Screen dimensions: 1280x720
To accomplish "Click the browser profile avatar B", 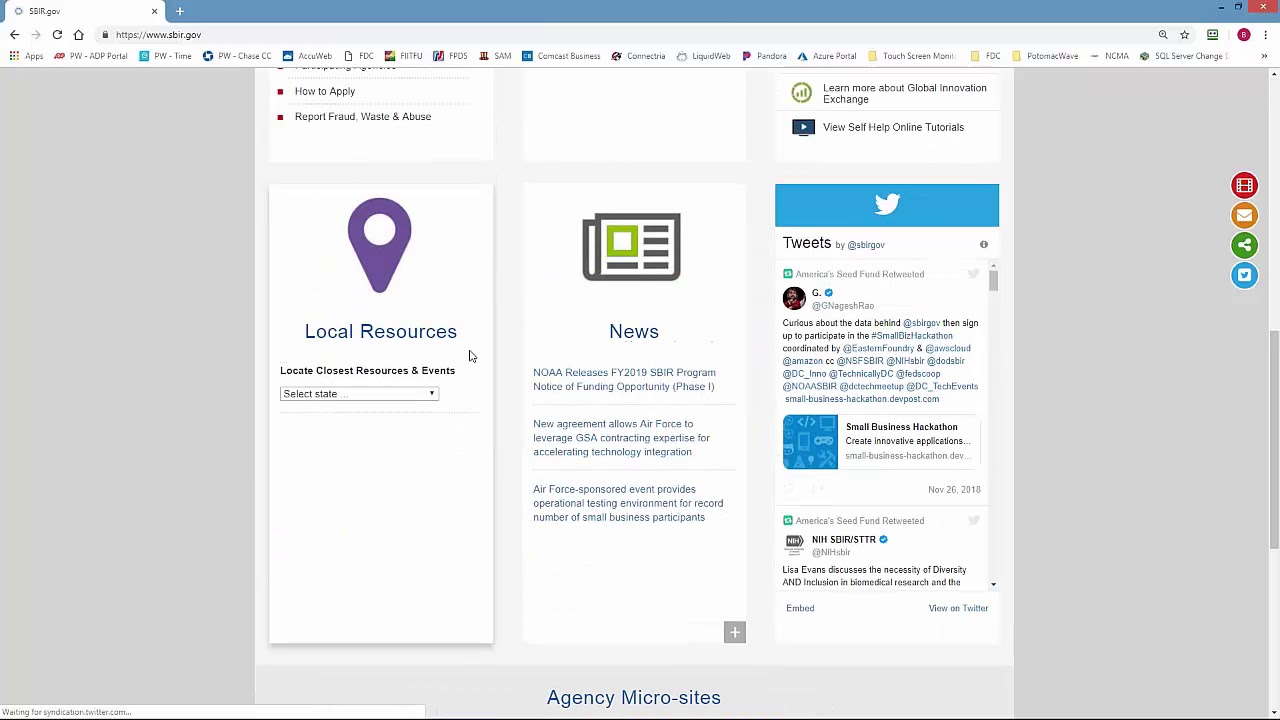I will pos(1244,35).
